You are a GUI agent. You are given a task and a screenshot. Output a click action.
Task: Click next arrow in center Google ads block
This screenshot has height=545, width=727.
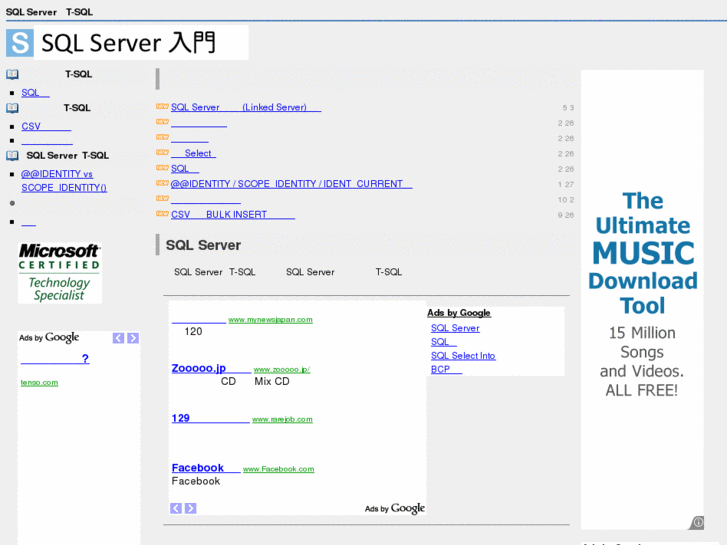pyautogui.click(x=191, y=508)
